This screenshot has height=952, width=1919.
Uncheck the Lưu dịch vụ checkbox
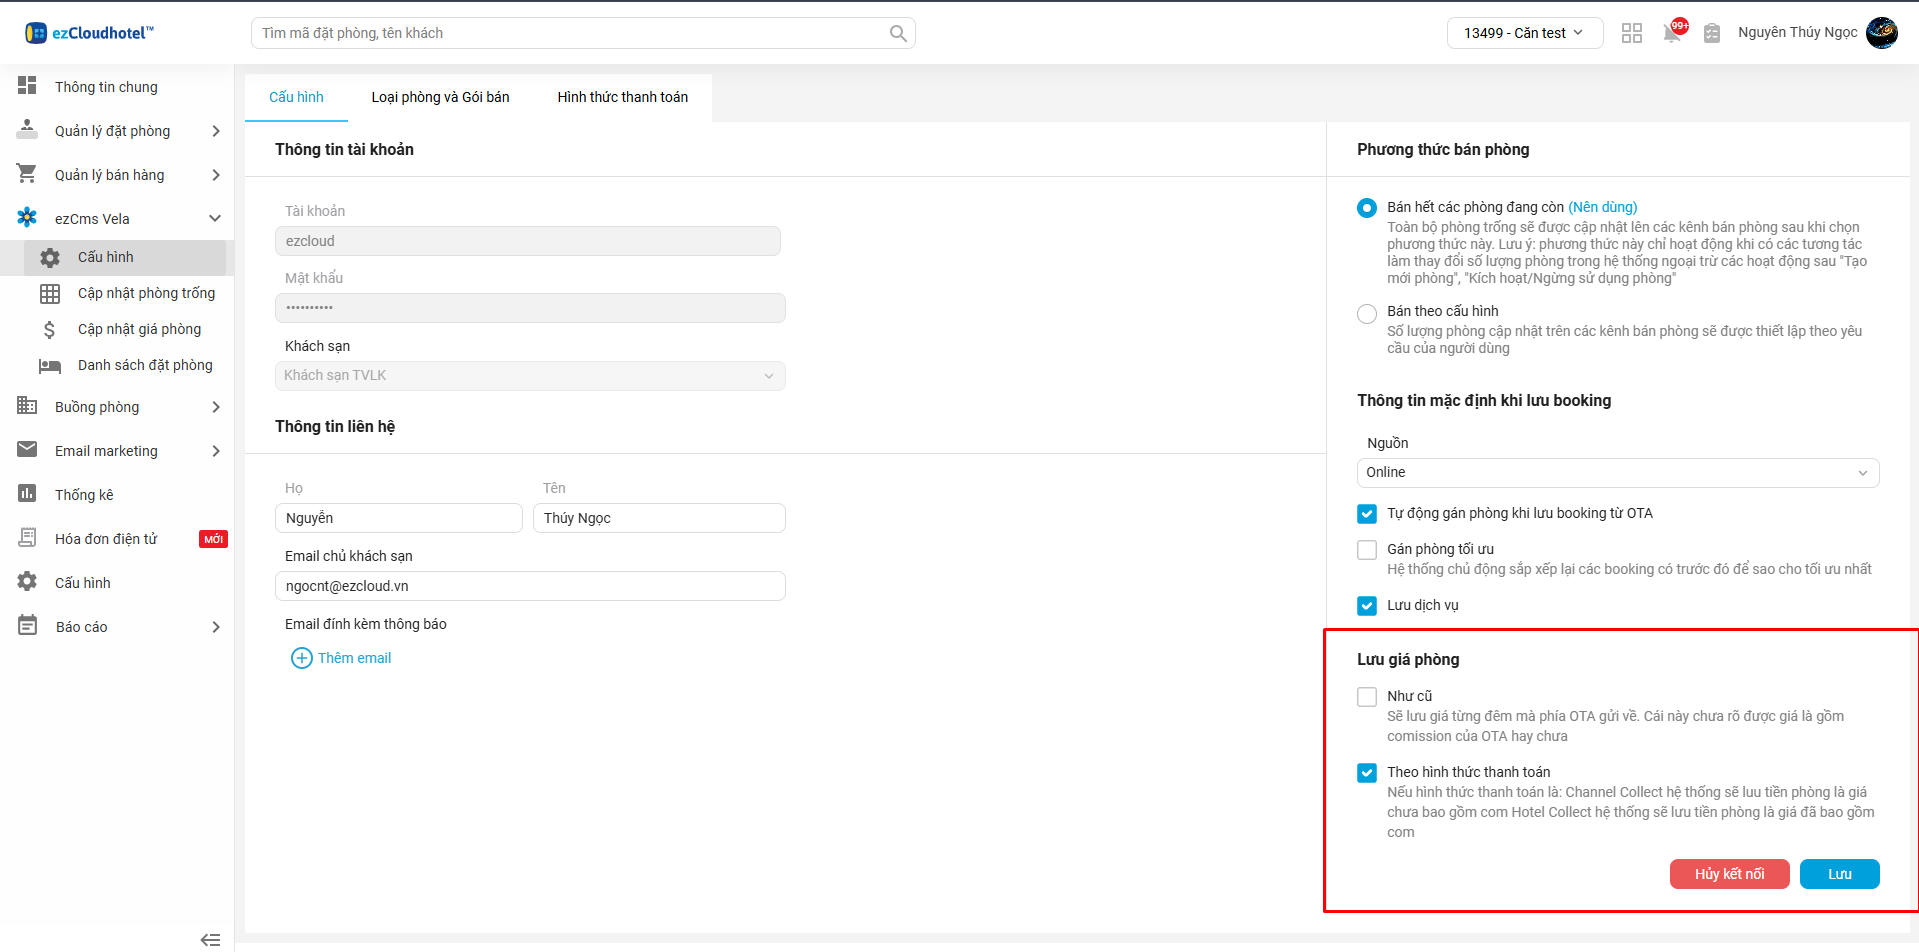point(1367,606)
